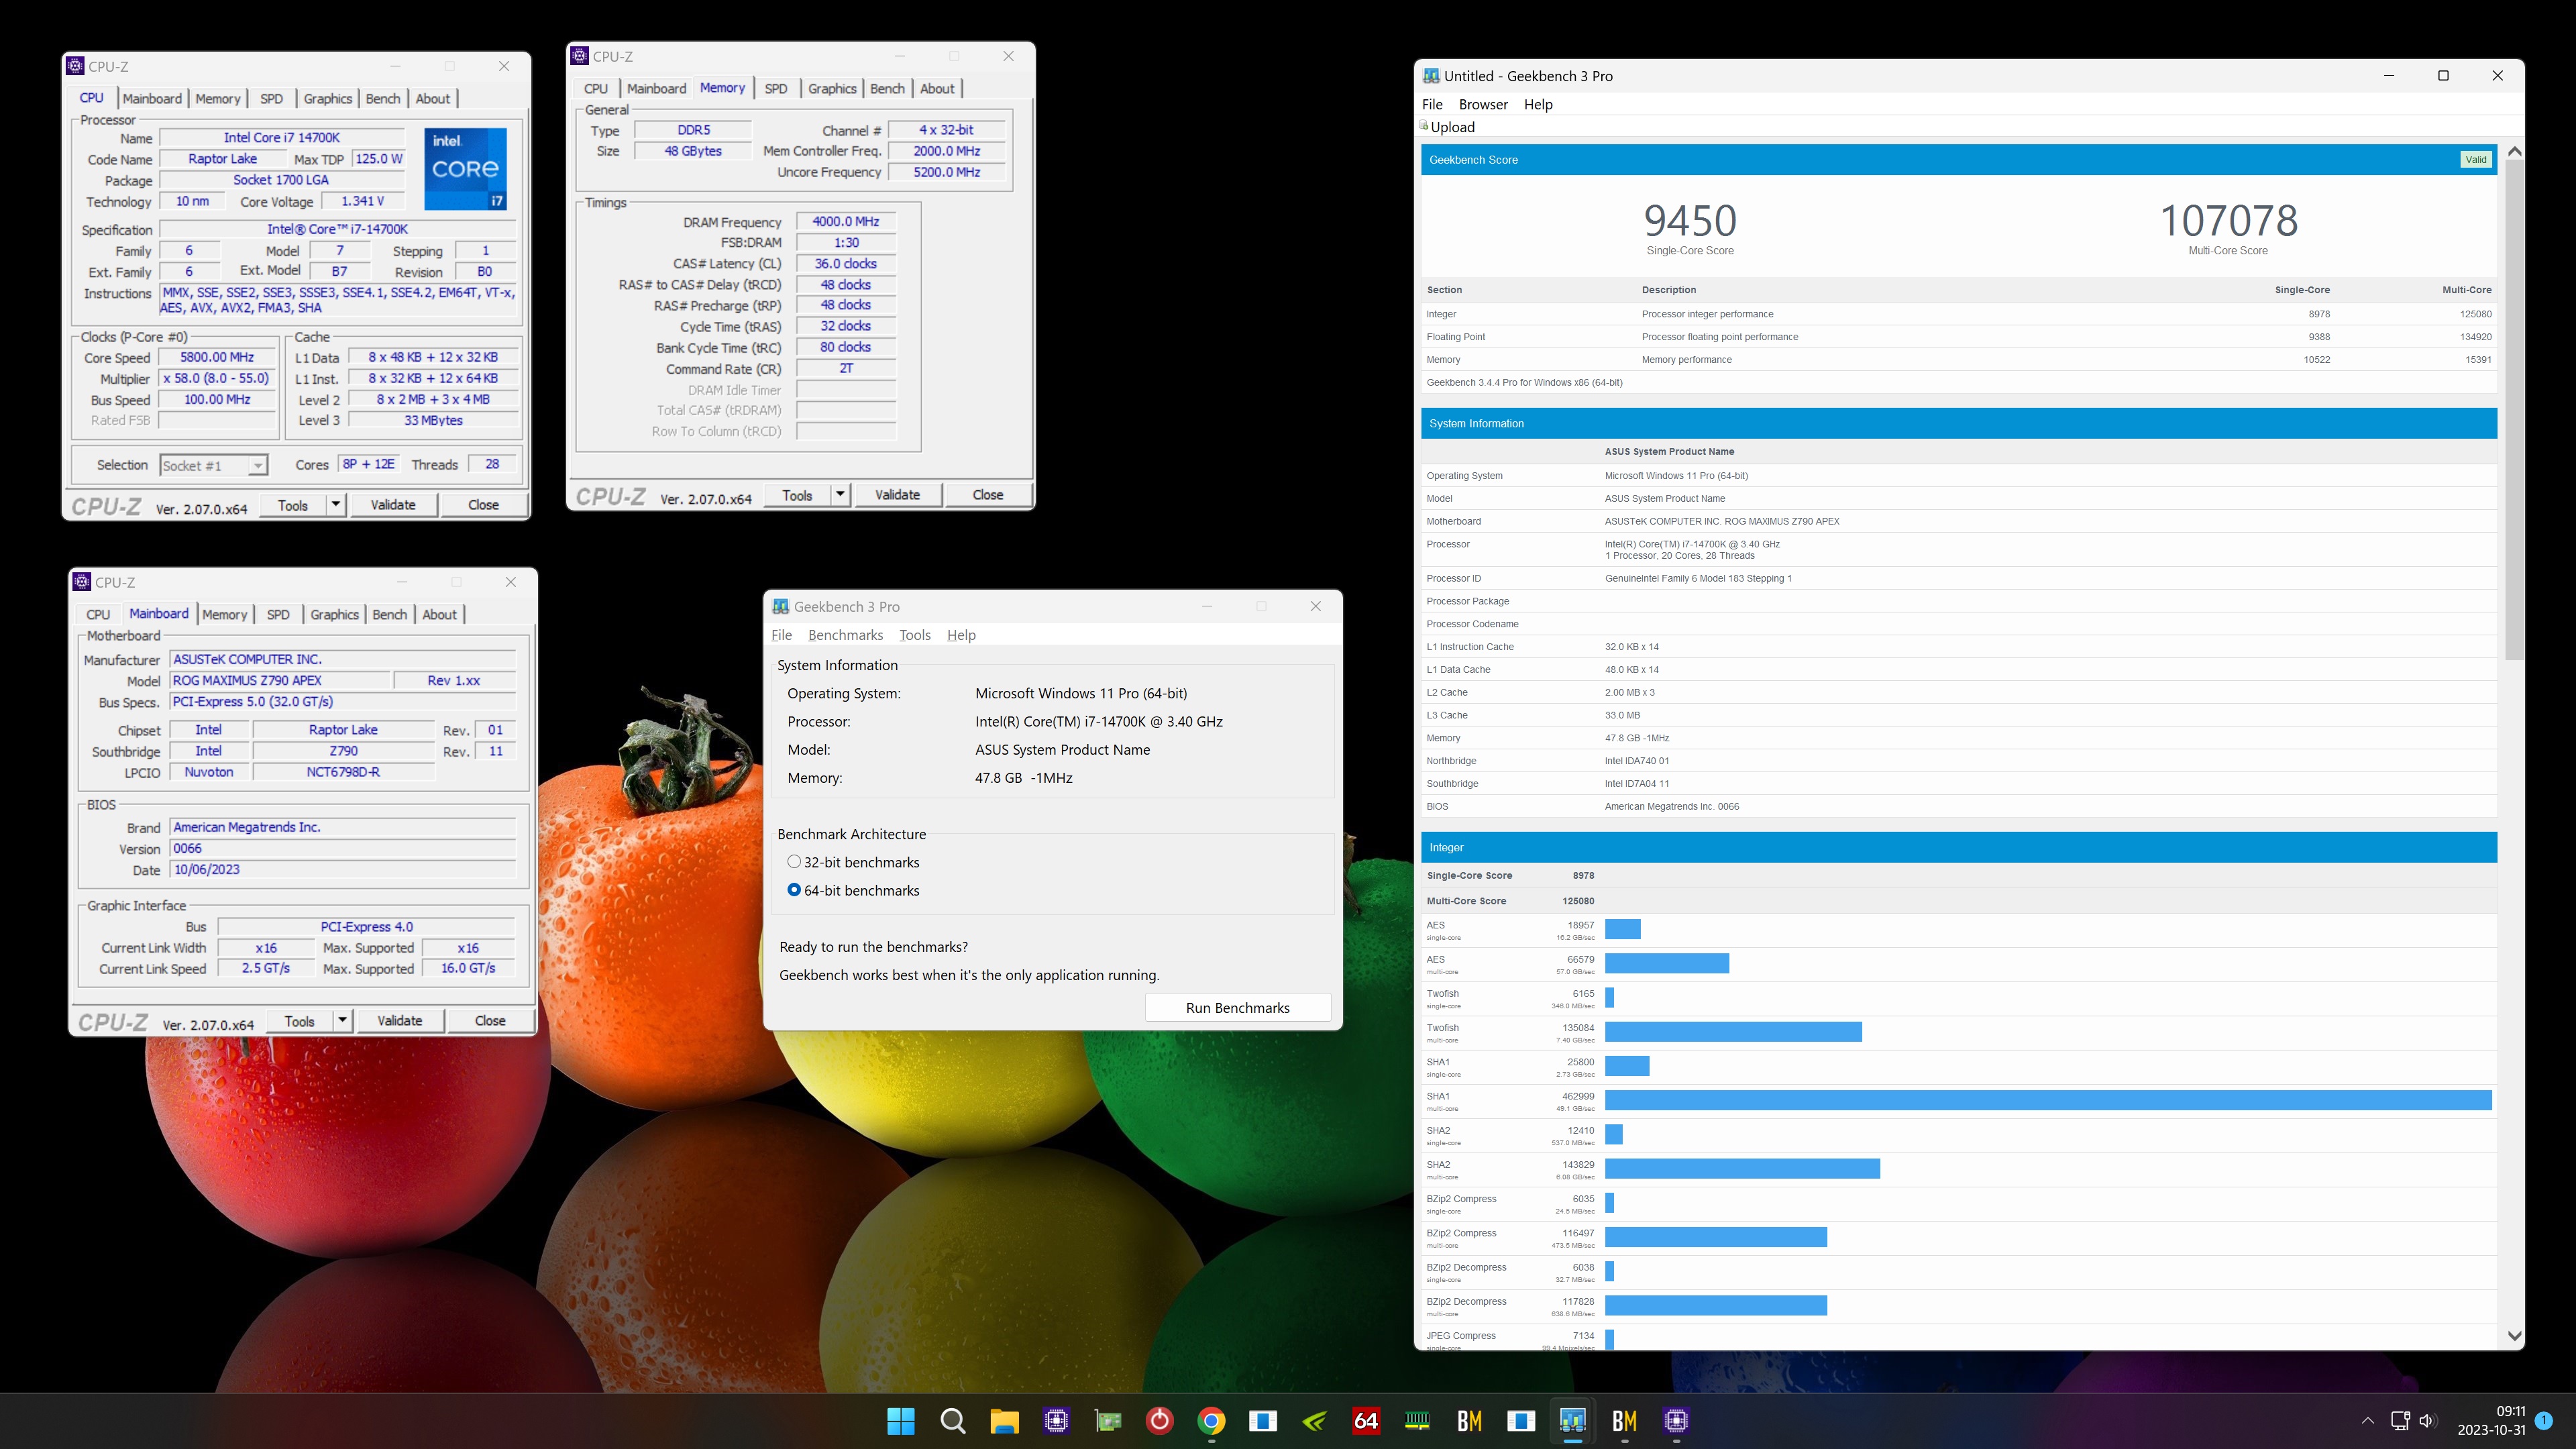This screenshot has height=1449, width=2576.
Task: Expand Tools arrow in CPU-Z Memory window
Action: click(840, 495)
